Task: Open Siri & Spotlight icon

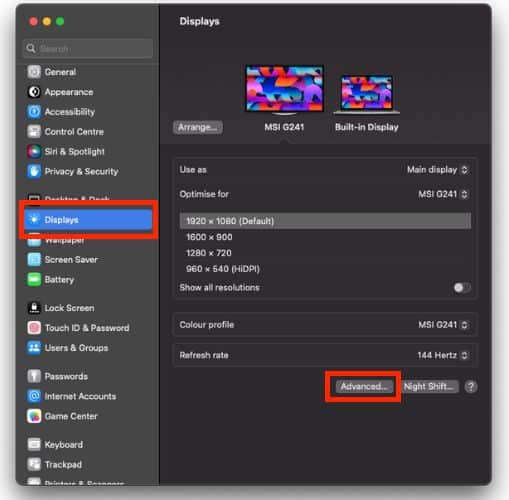Action: coord(34,151)
